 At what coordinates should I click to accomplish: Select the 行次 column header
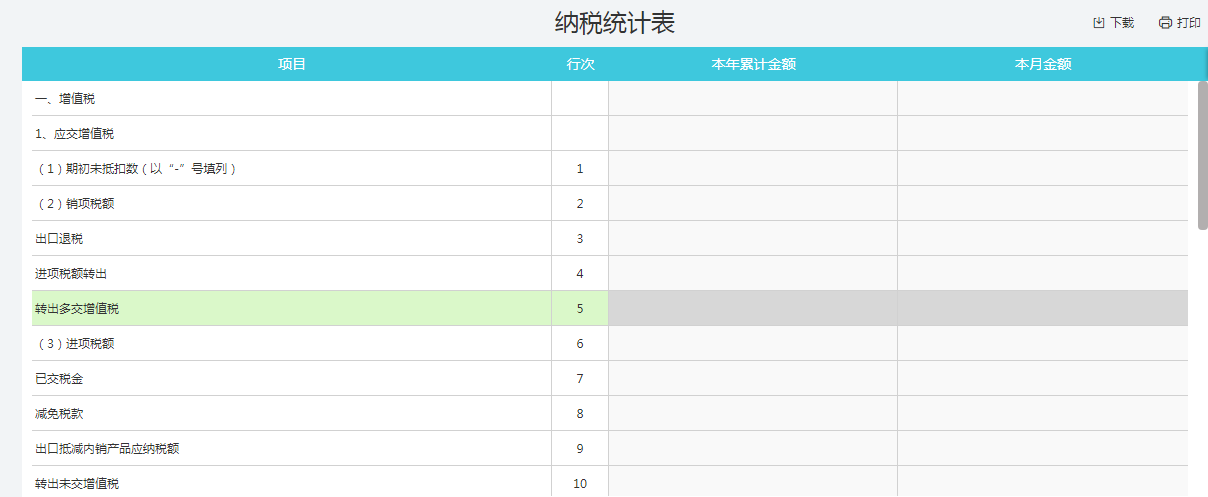[x=580, y=64]
